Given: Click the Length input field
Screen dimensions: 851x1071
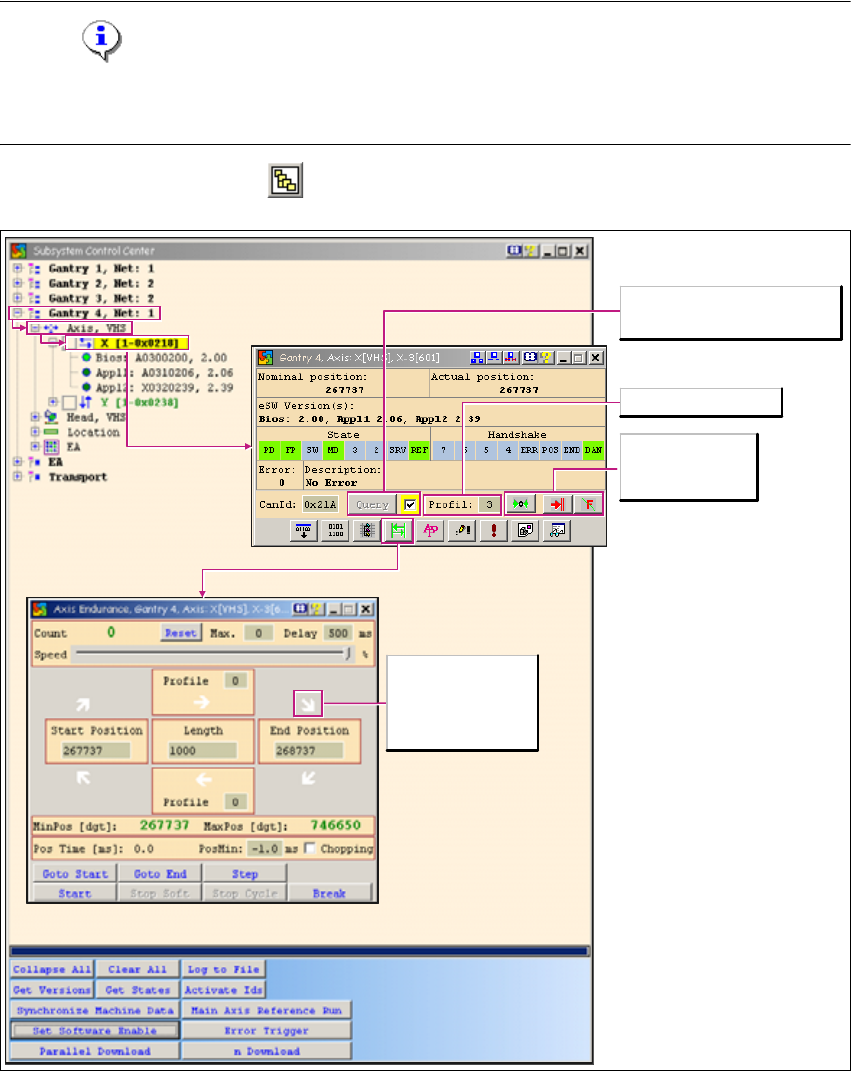Looking at the screenshot, I should (x=204, y=750).
